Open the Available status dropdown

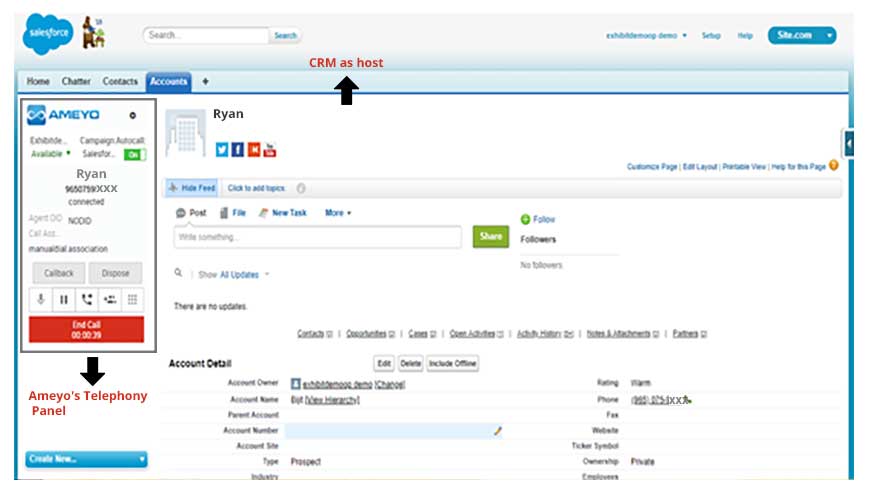[50, 154]
